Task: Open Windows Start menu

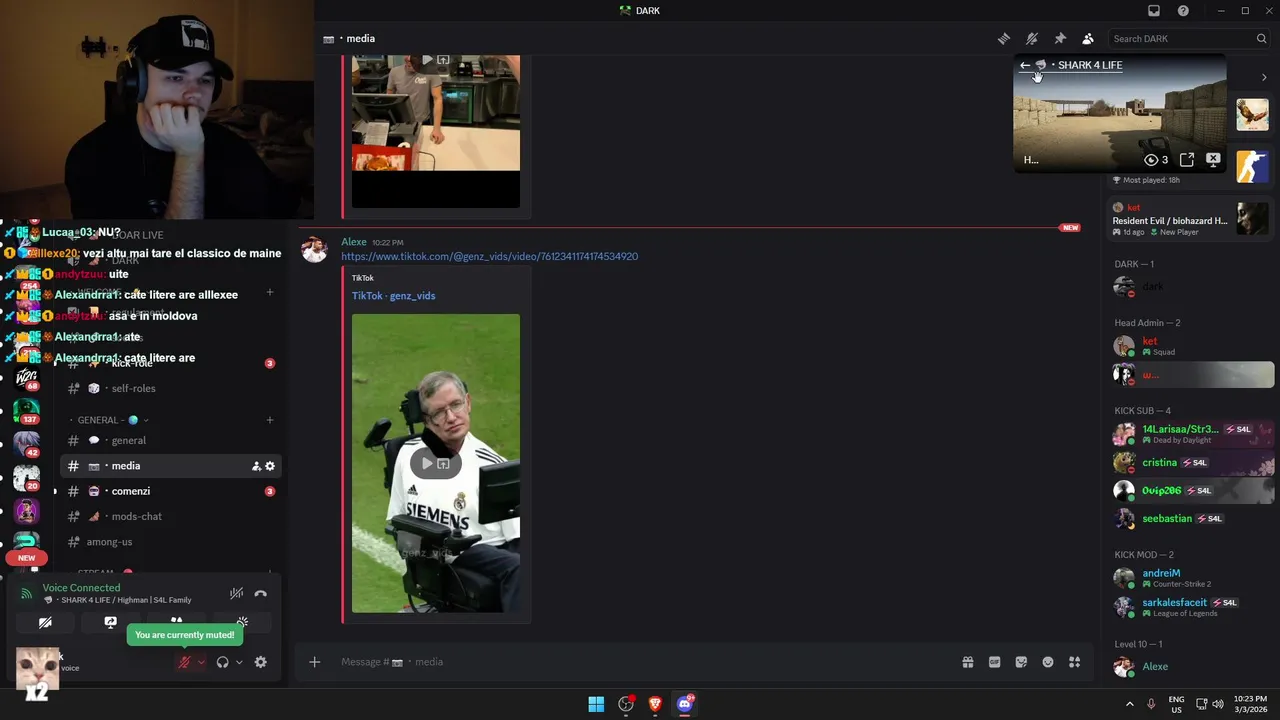Action: point(596,704)
